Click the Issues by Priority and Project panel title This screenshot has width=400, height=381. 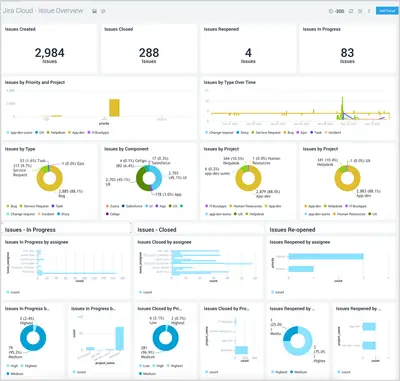[35, 82]
